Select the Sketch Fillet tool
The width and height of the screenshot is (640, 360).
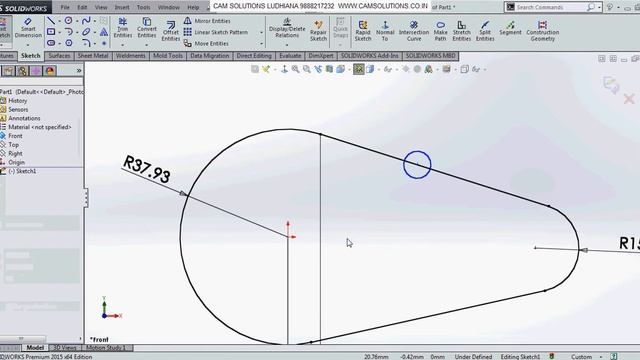[86, 42]
